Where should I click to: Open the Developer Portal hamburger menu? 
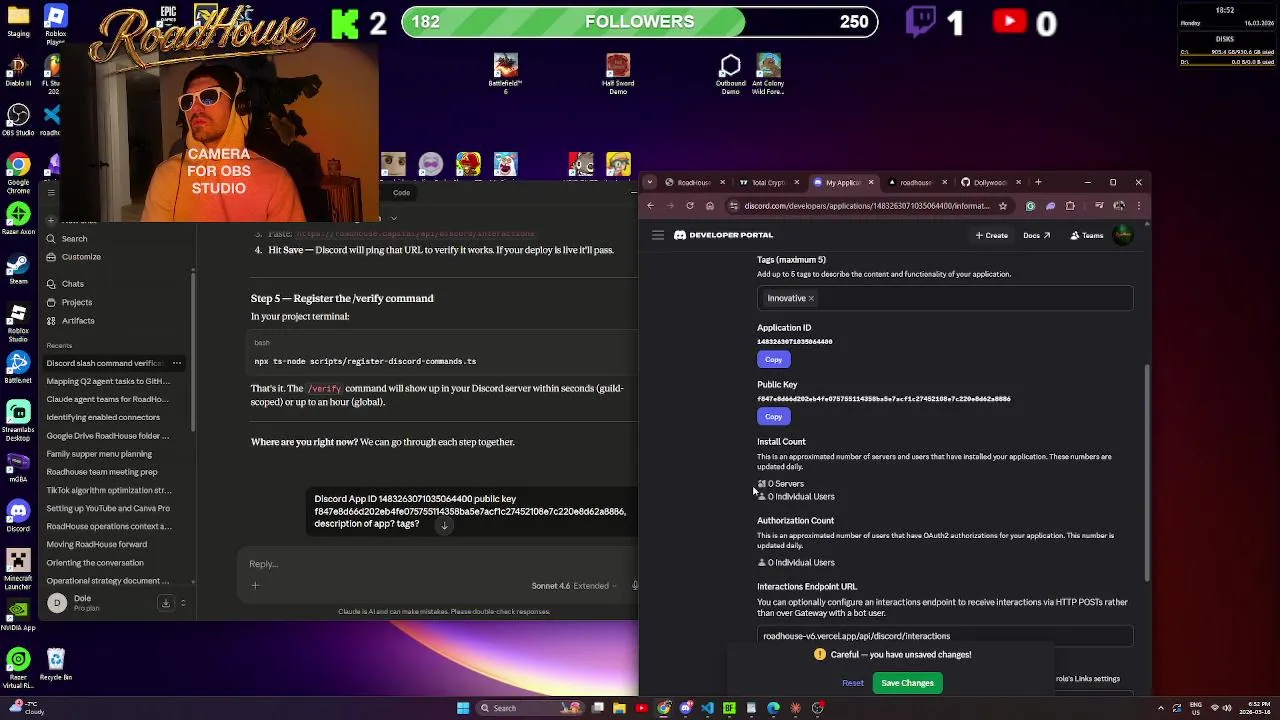658,235
